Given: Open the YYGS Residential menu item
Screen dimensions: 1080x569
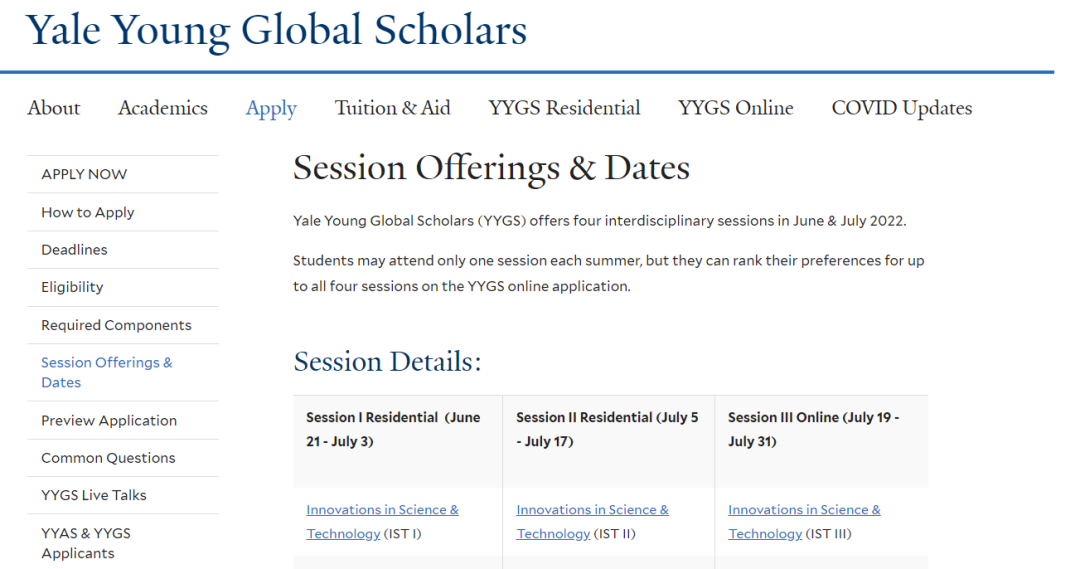Looking at the screenshot, I should click(564, 108).
